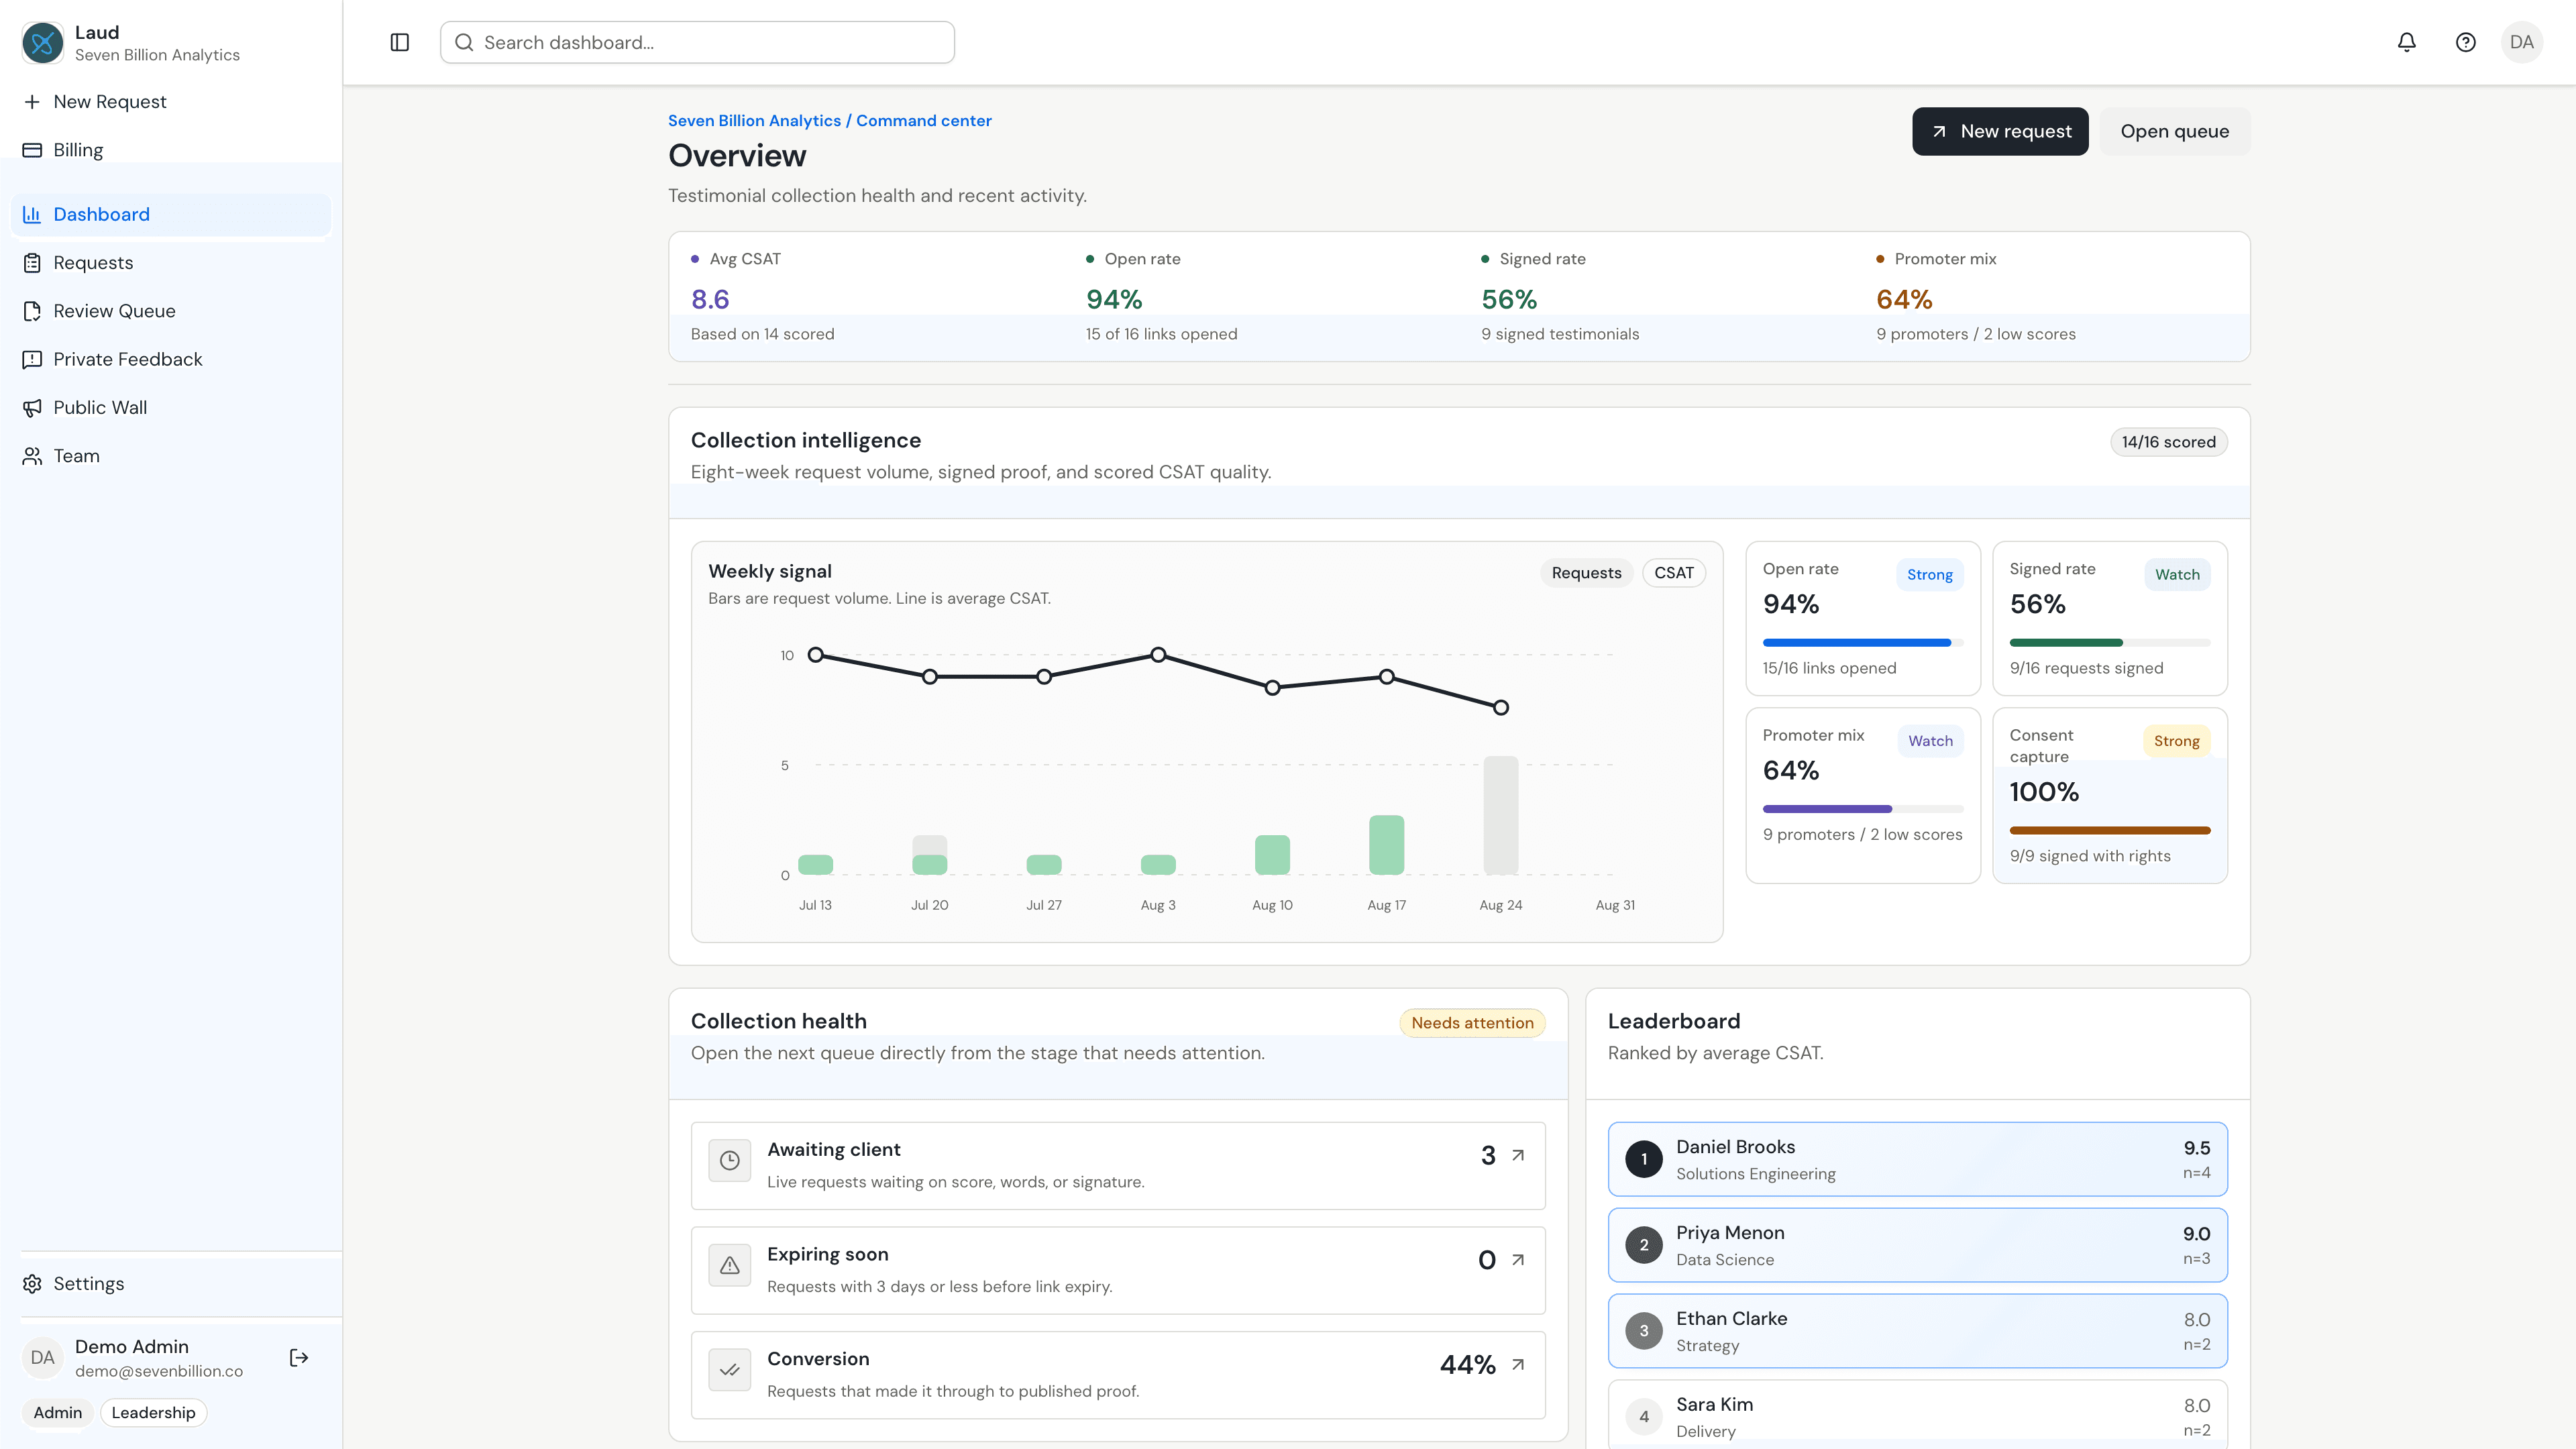Click the Laud logo icon

pos(42,42)
